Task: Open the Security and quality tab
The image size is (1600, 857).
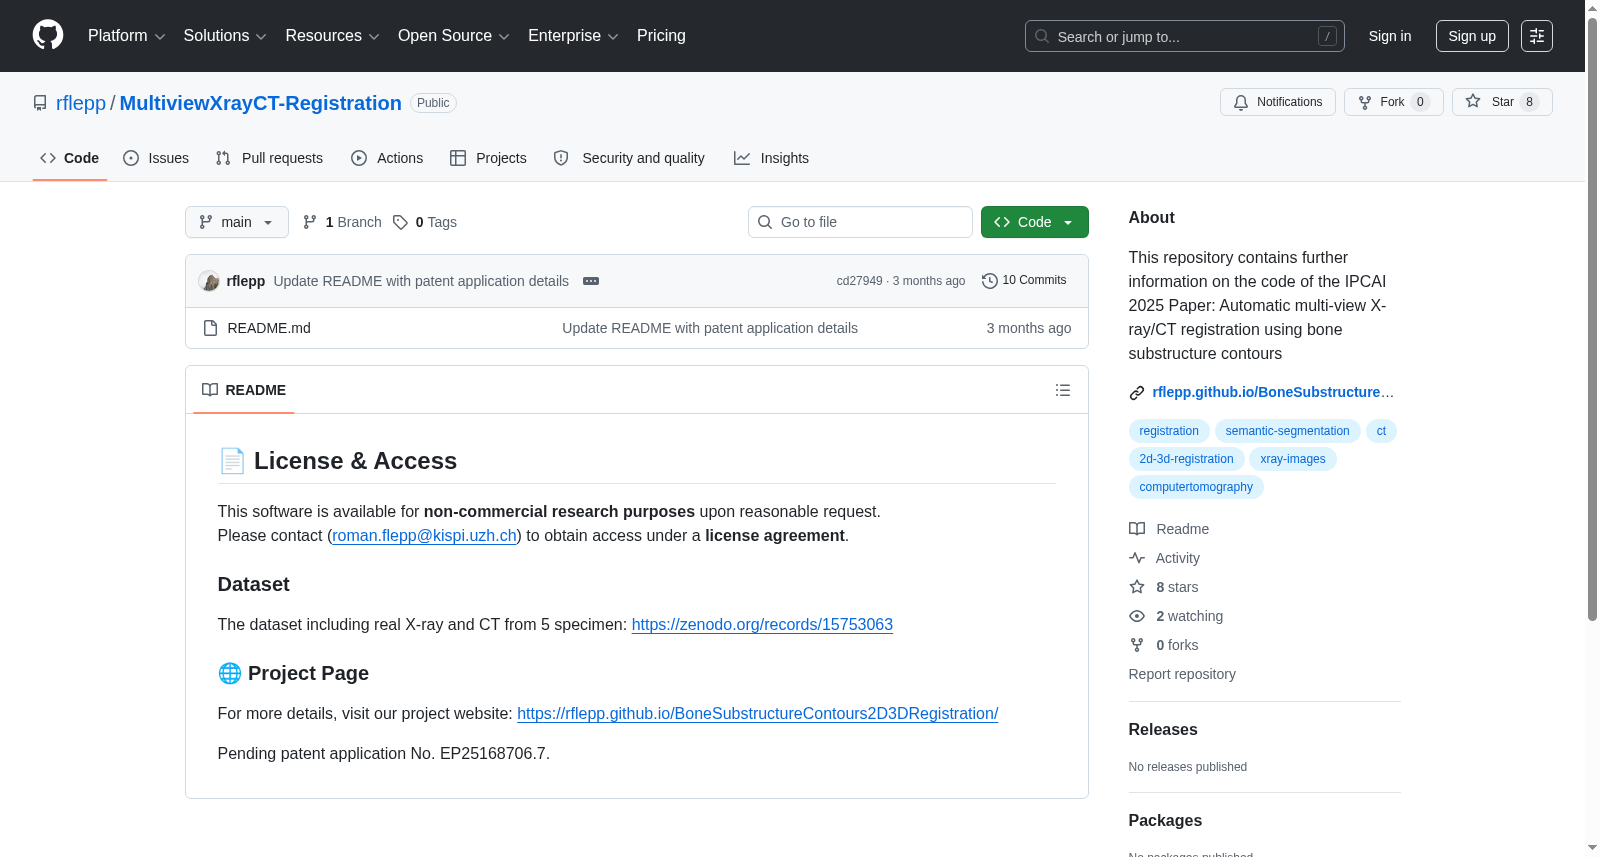Action: (x=629, y=158)
